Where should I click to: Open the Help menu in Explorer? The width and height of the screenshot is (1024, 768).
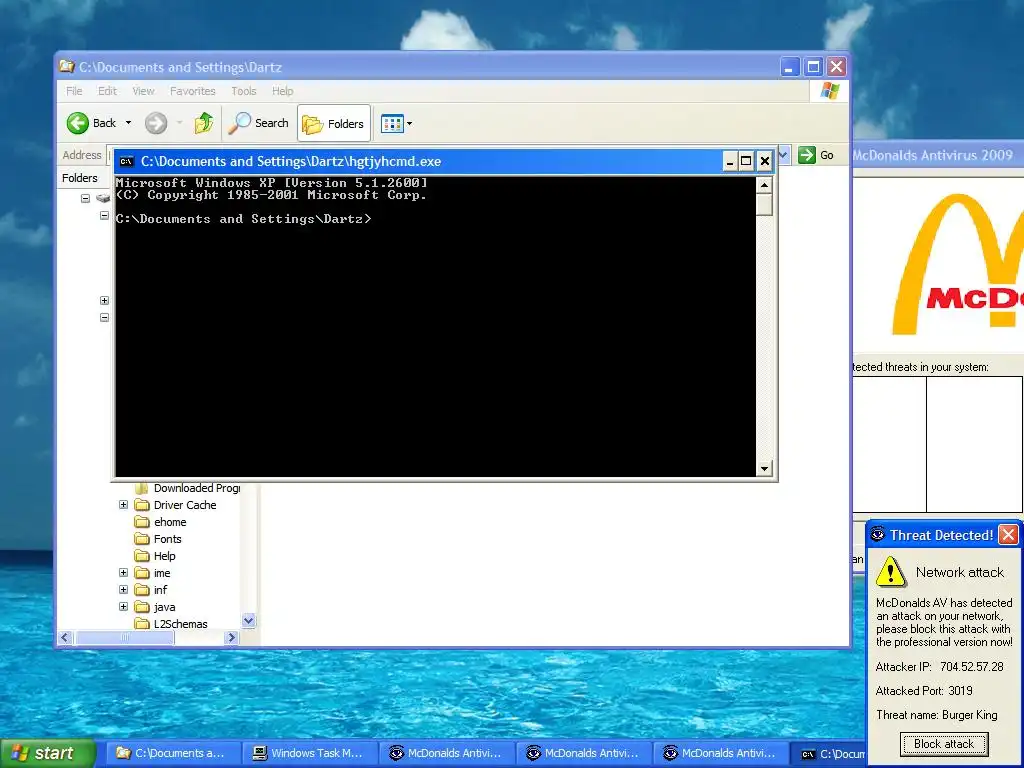(x=282, y=91)
